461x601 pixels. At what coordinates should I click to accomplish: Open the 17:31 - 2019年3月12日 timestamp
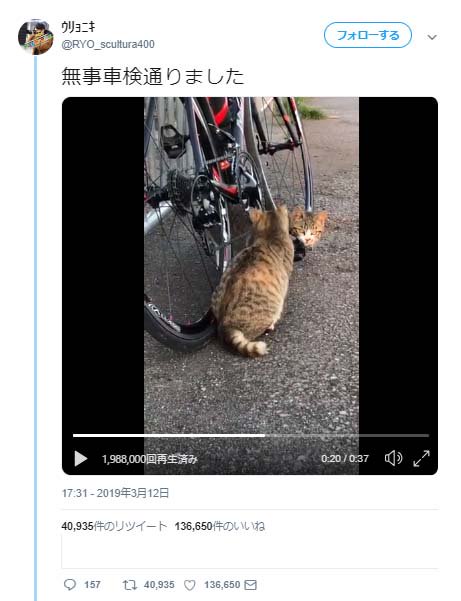pos(115,493)
